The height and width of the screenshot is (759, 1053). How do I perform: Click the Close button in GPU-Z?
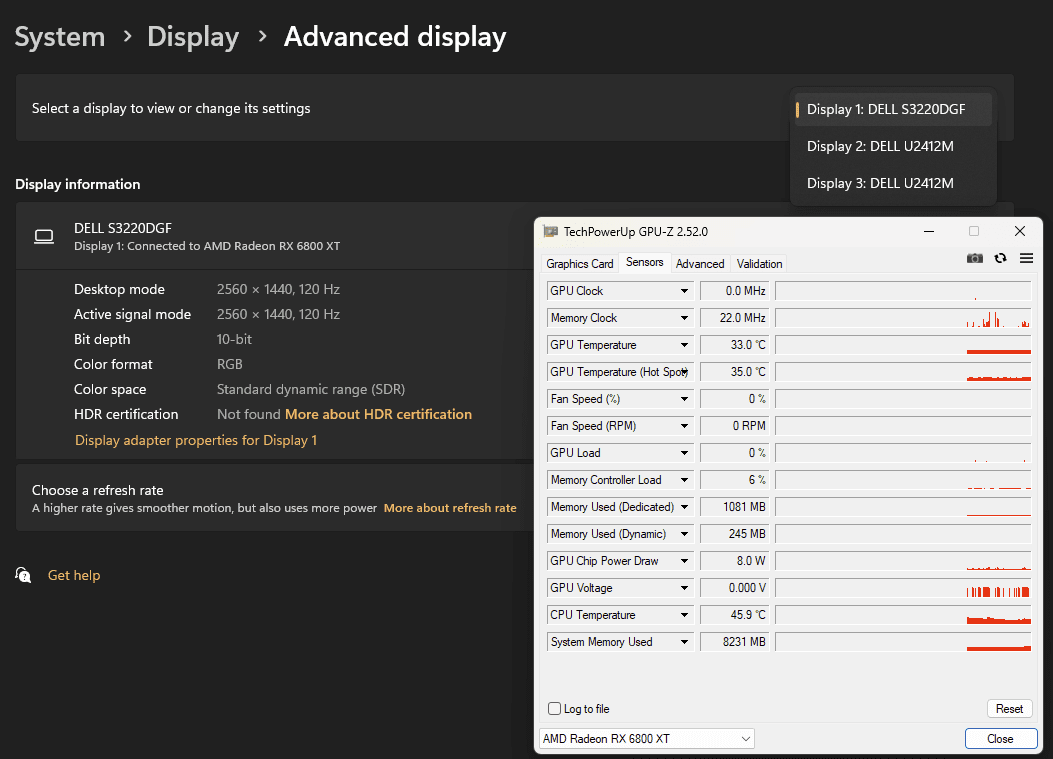tap(1001, 739)
